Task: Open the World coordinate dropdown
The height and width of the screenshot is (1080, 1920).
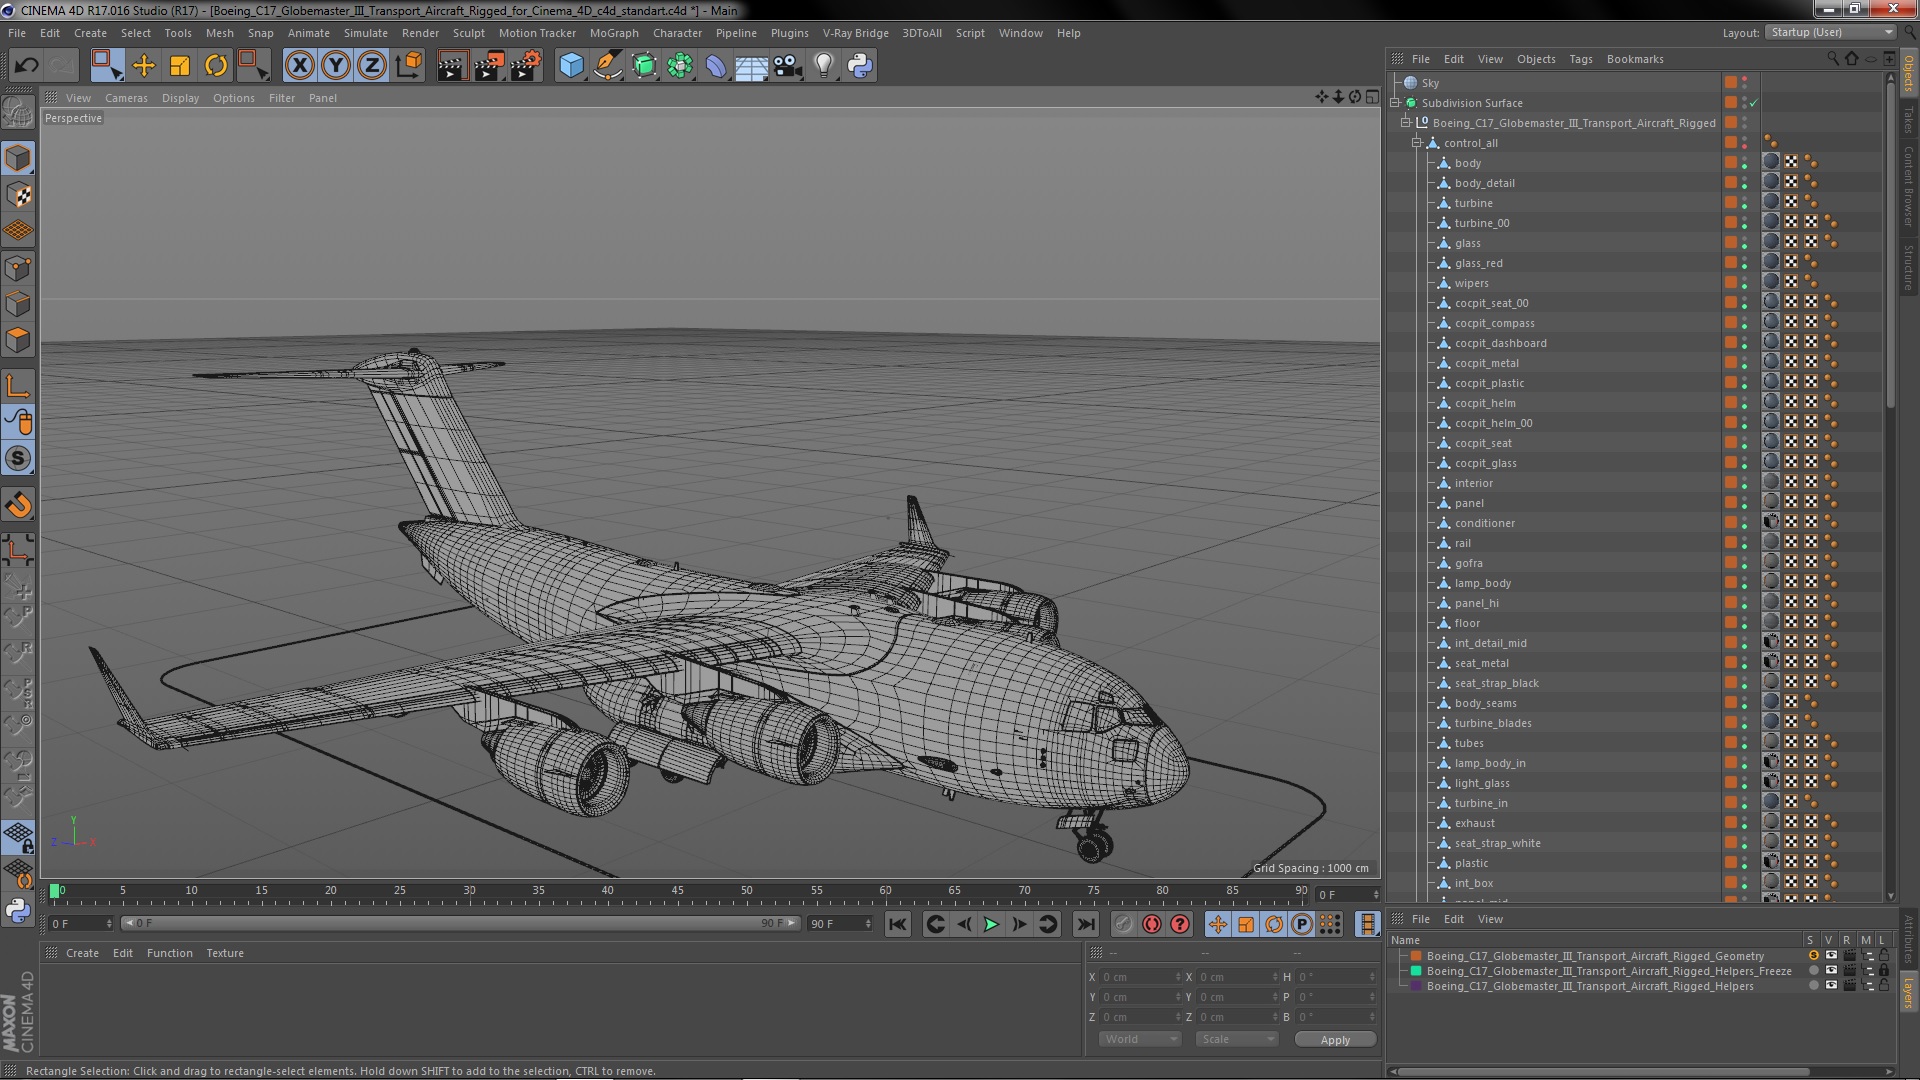Action: pos(1139,1039)
